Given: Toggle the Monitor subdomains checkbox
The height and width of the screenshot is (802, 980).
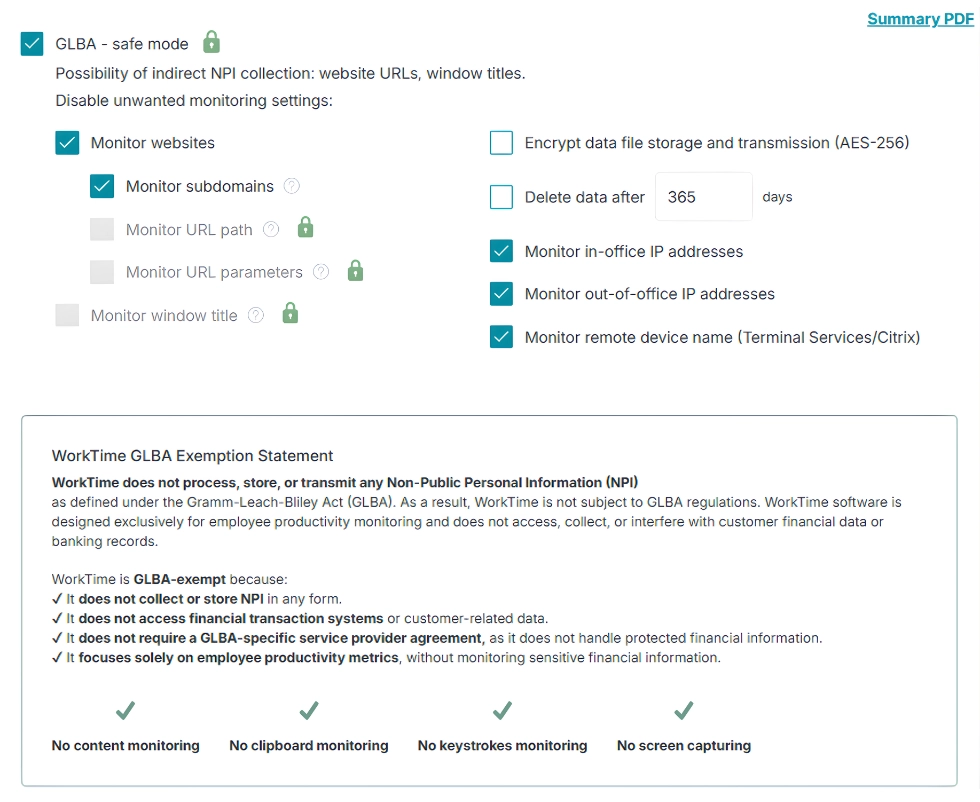Looking at the screenshot, I should coord(101,186).
